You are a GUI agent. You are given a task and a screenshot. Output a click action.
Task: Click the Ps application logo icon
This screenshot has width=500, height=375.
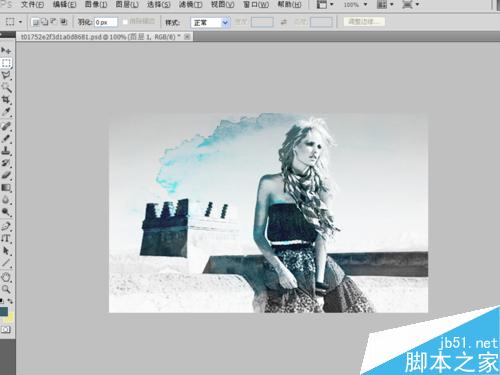pos(6,4)
